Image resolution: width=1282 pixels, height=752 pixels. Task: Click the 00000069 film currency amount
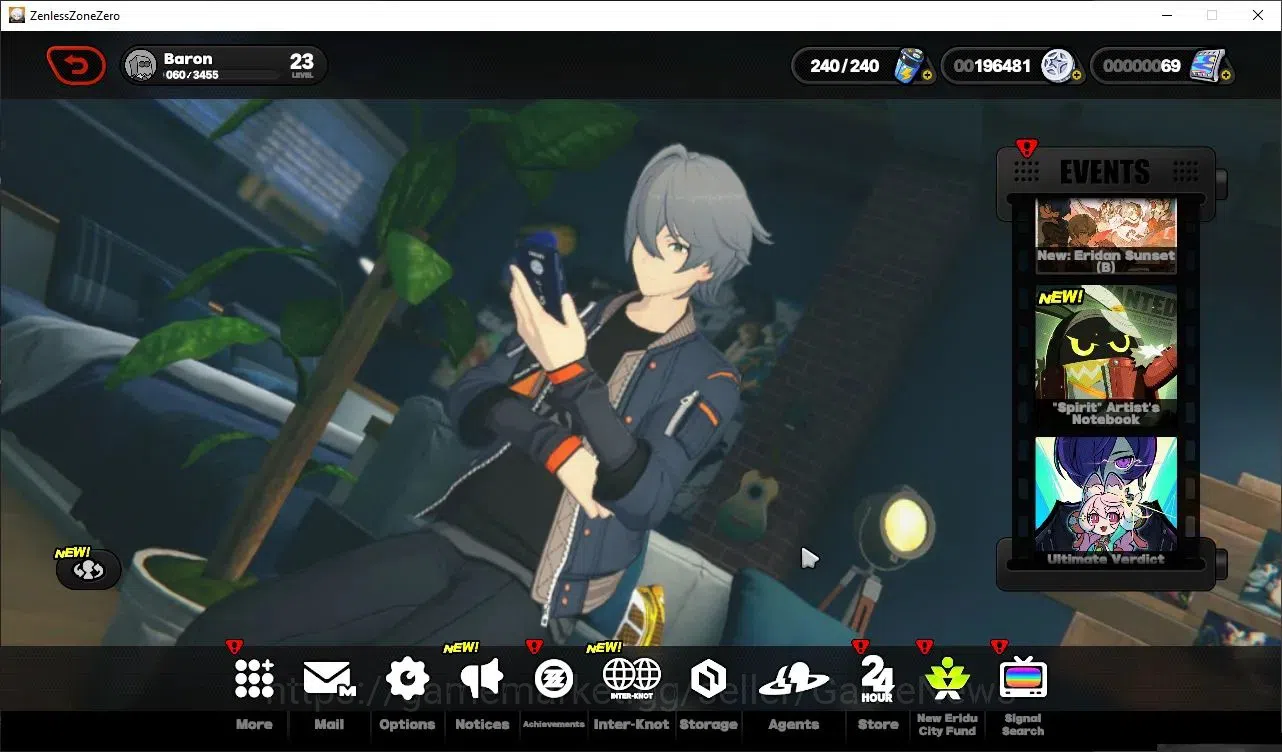click(x=1141, y=66)
